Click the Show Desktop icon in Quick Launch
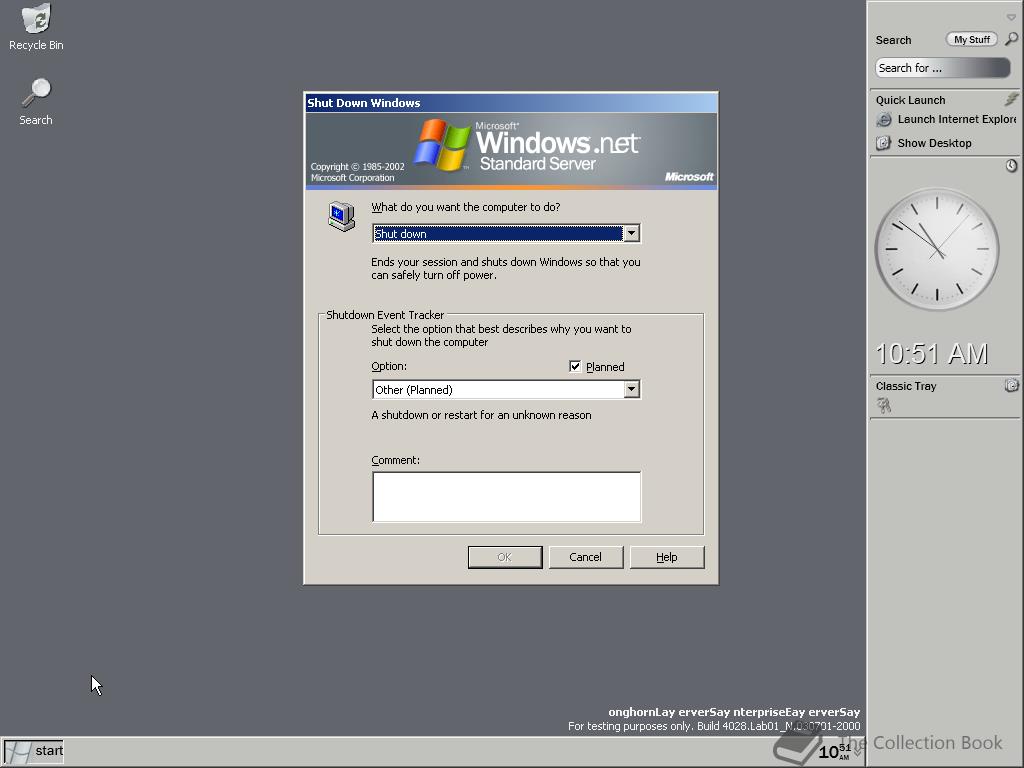 tap(884, 143)
